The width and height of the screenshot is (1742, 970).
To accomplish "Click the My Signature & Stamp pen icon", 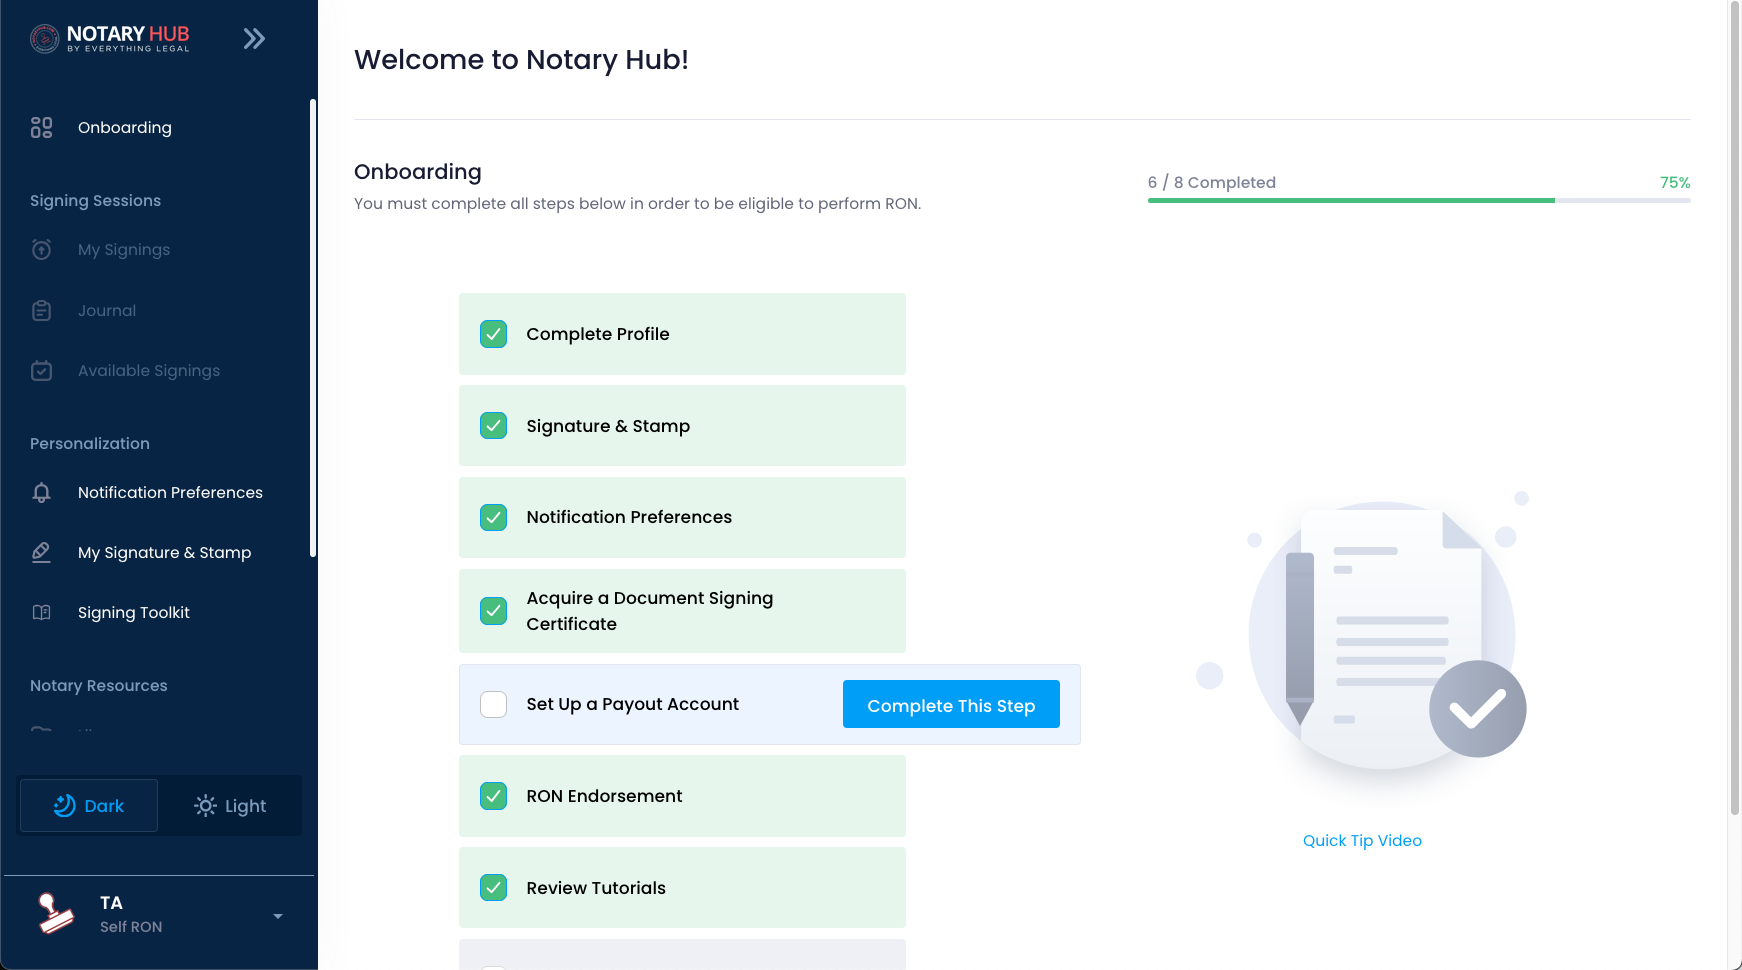I will (41, 553).
